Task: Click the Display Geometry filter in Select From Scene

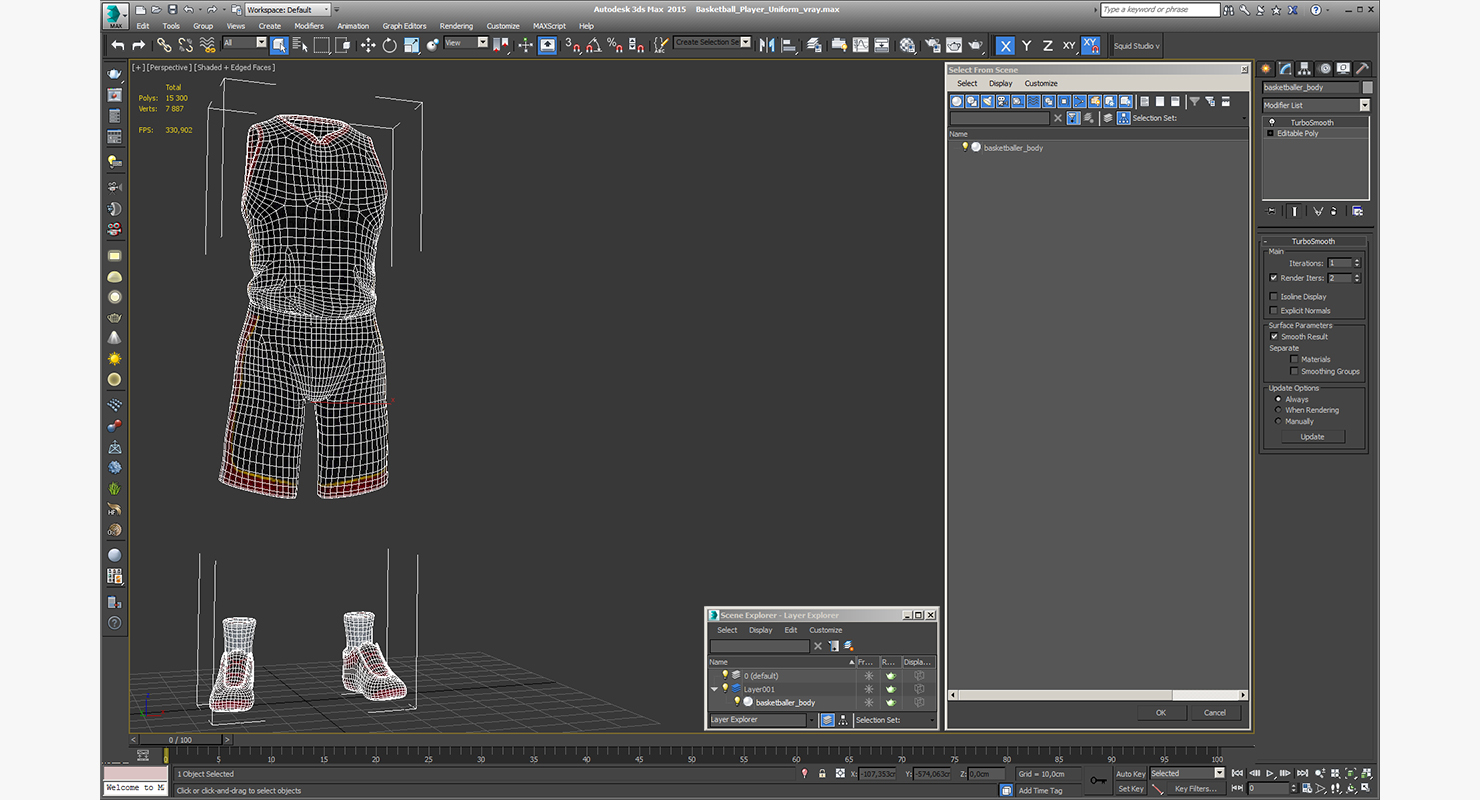Action: point(957,101)
